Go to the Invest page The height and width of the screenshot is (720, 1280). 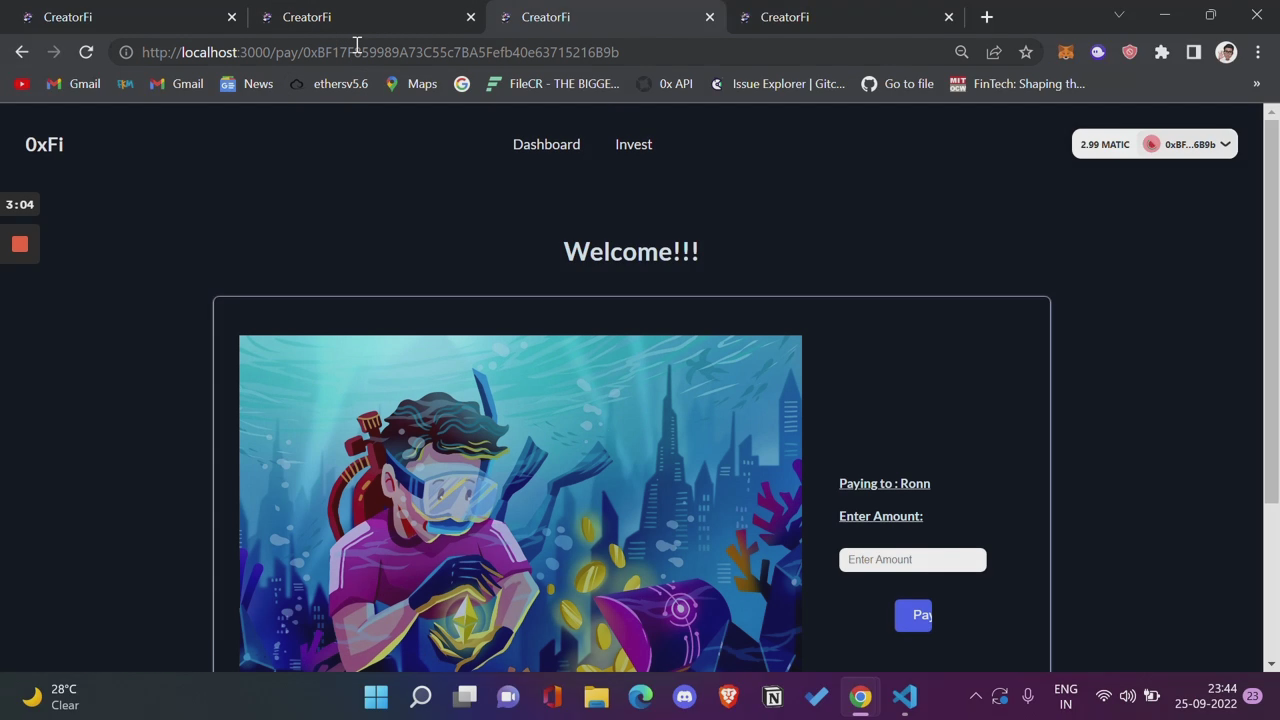coord(634,144)
